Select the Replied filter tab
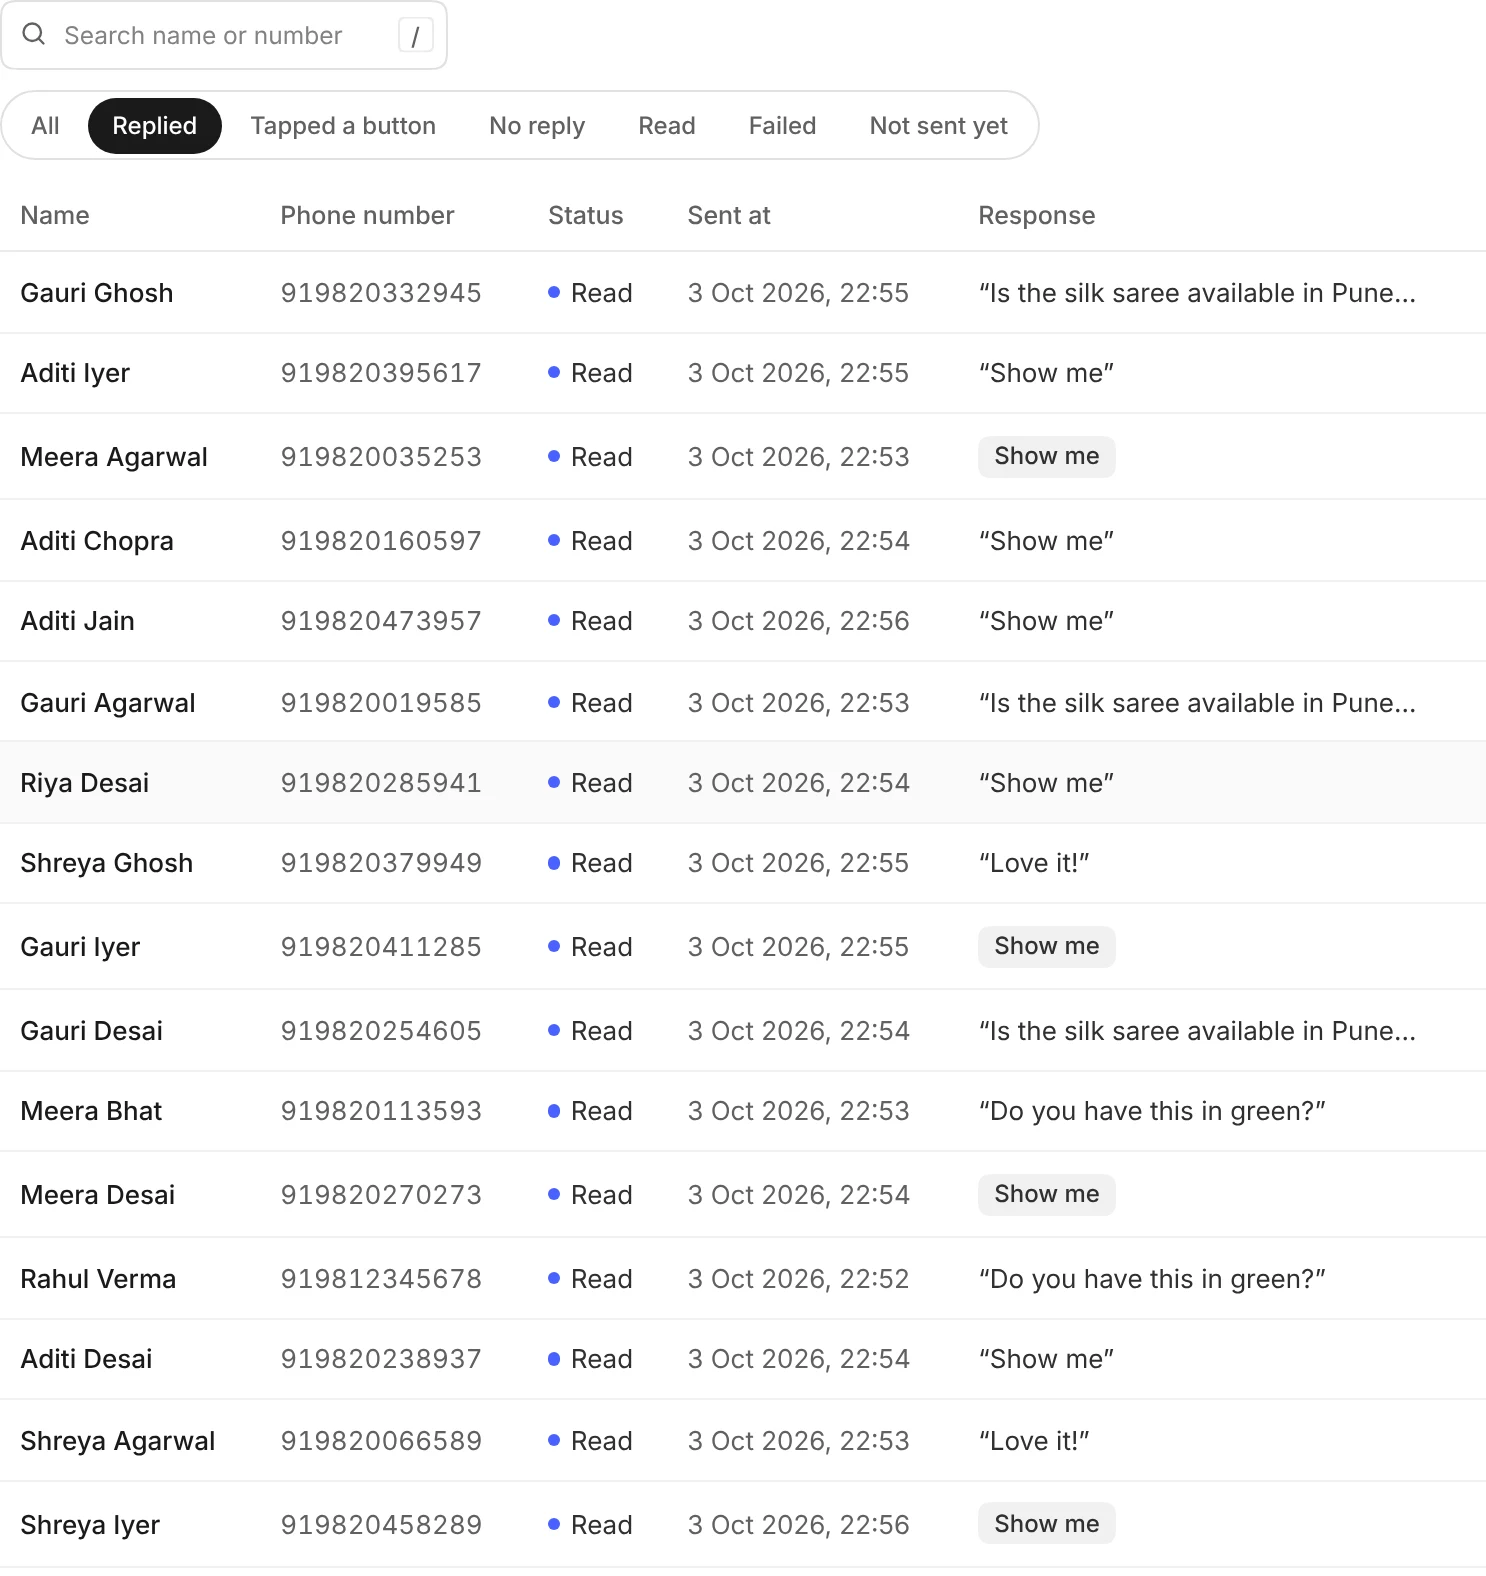The width and height of the screenshot is (1486, 1576). (x=155, y=126)
